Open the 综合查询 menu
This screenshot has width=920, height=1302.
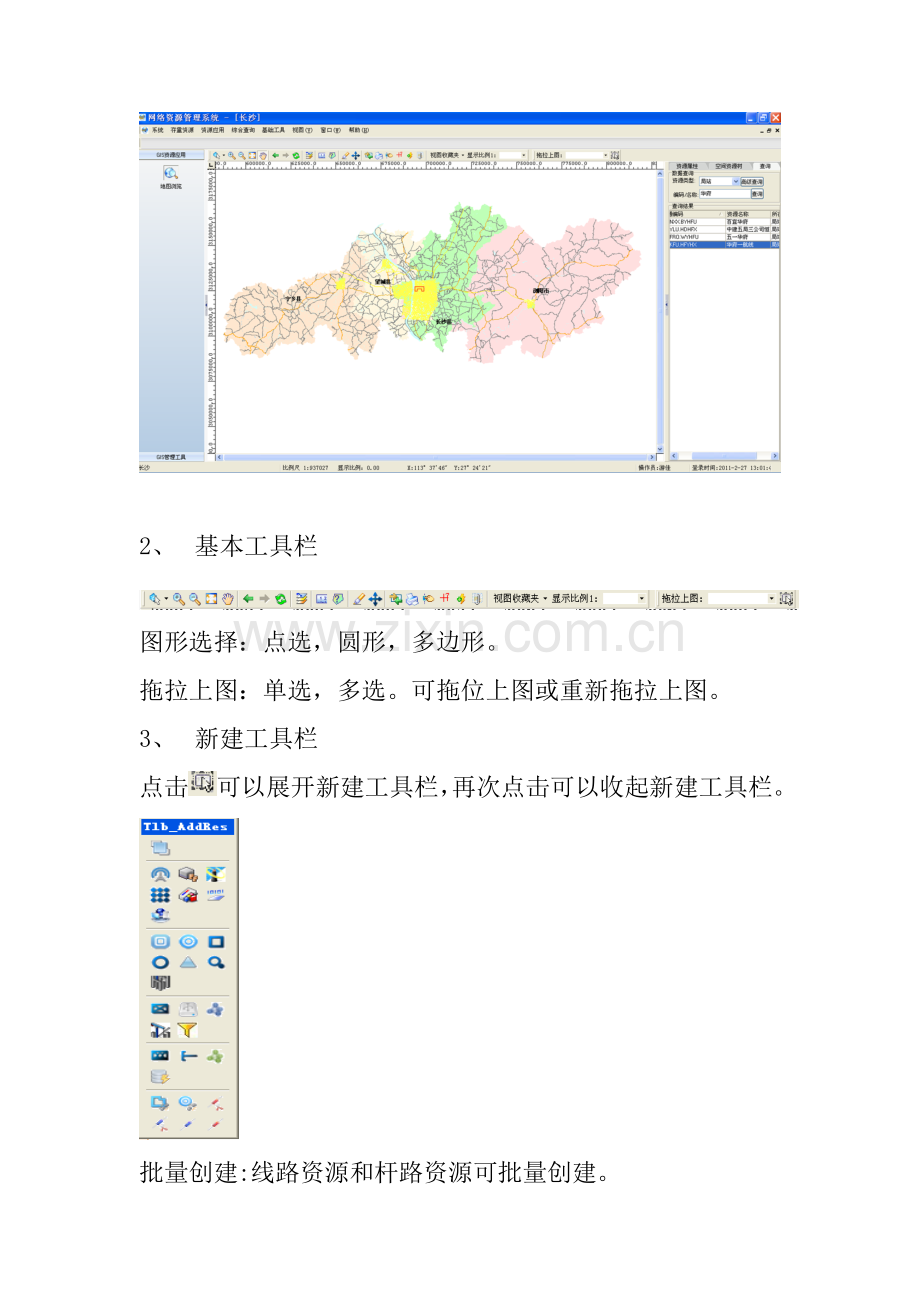click(242, 130)
